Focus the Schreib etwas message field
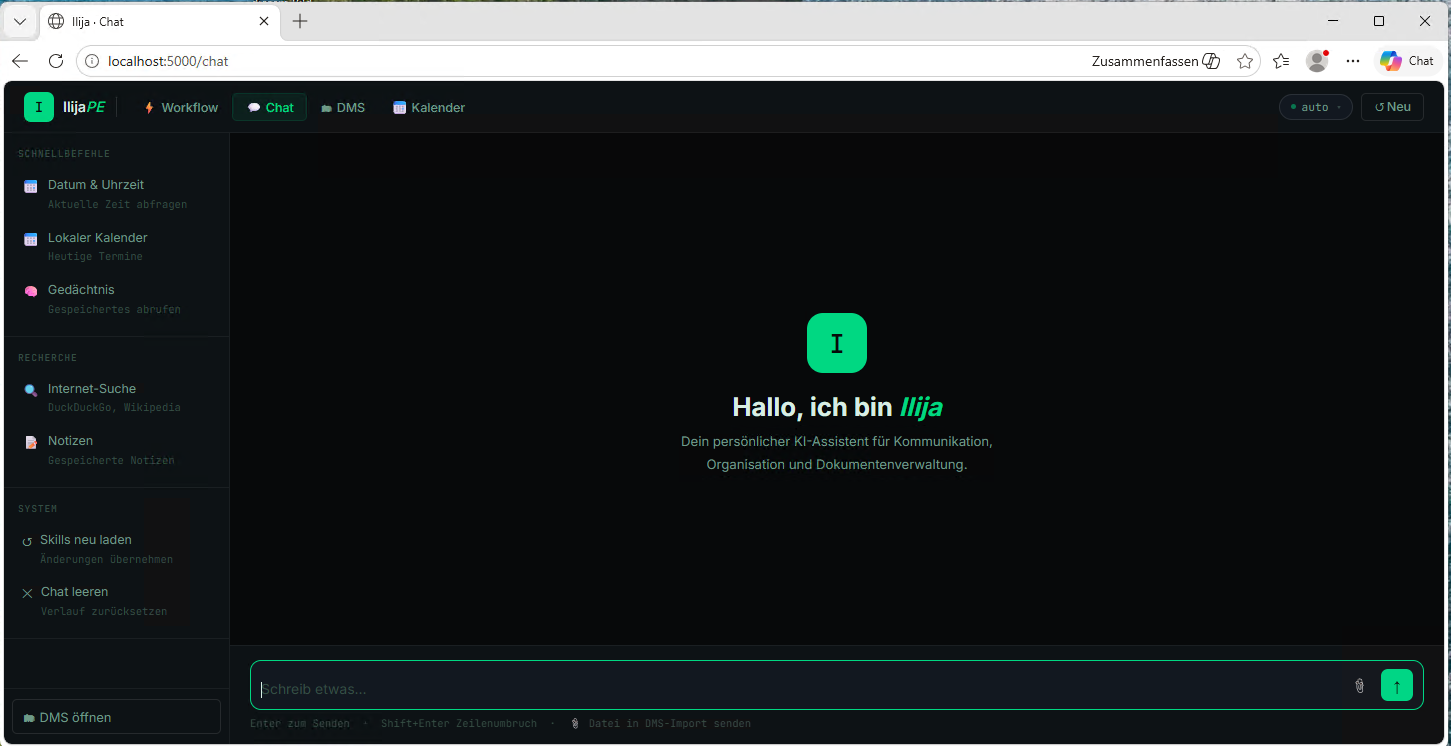This screenshot has width=1451, height=746. pyautogui.click(x=800, y=688)
